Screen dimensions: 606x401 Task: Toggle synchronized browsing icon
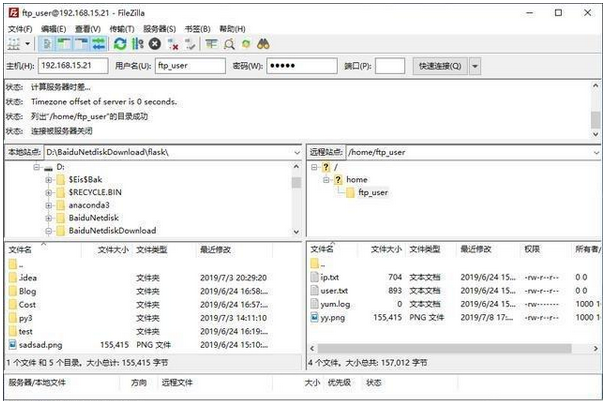pyautogui.click(x=247, y=45)
